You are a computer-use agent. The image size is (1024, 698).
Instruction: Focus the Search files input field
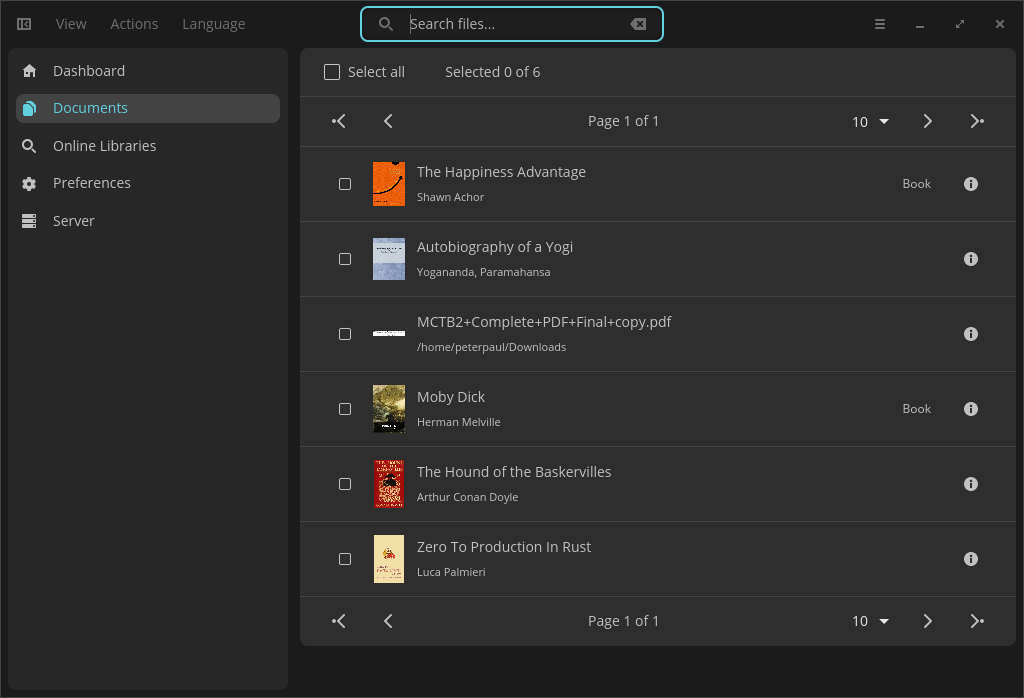512,24
